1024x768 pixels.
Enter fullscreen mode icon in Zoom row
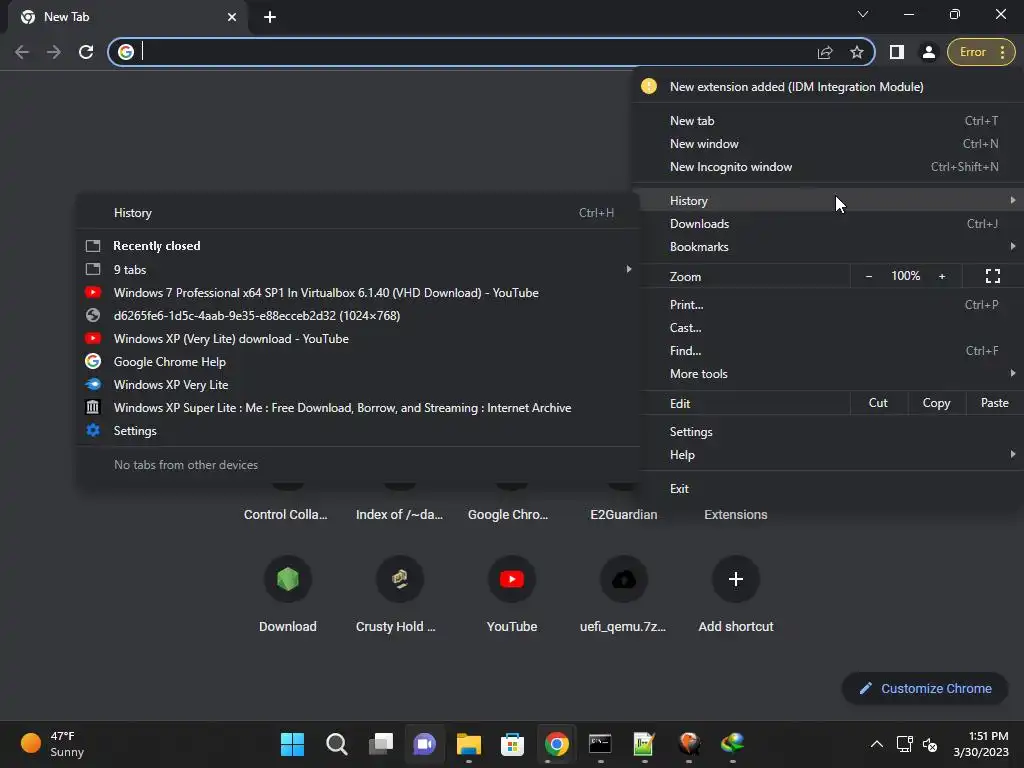pyautogui.click(x=993, y=276)
